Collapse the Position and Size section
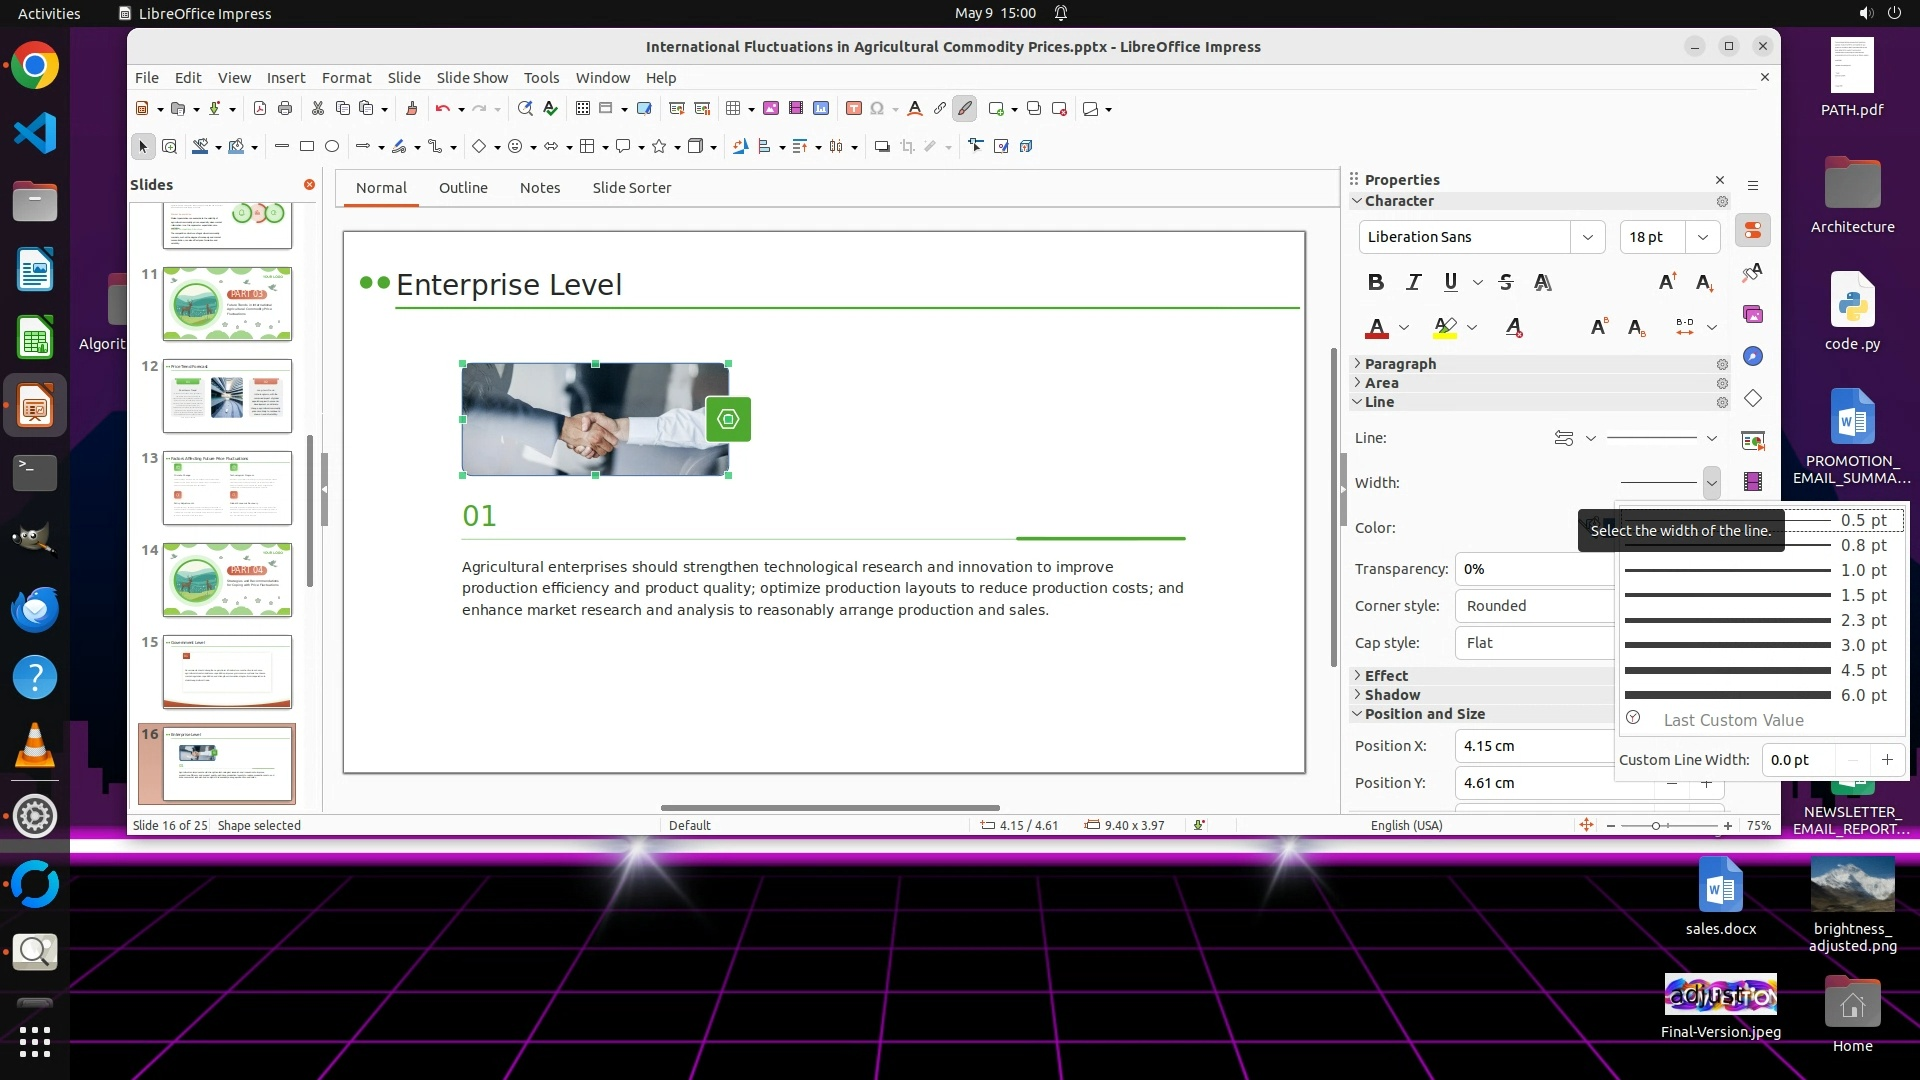This screenshot has height=1080, width=1920. pyautogui.click(x=1424, y=714)
